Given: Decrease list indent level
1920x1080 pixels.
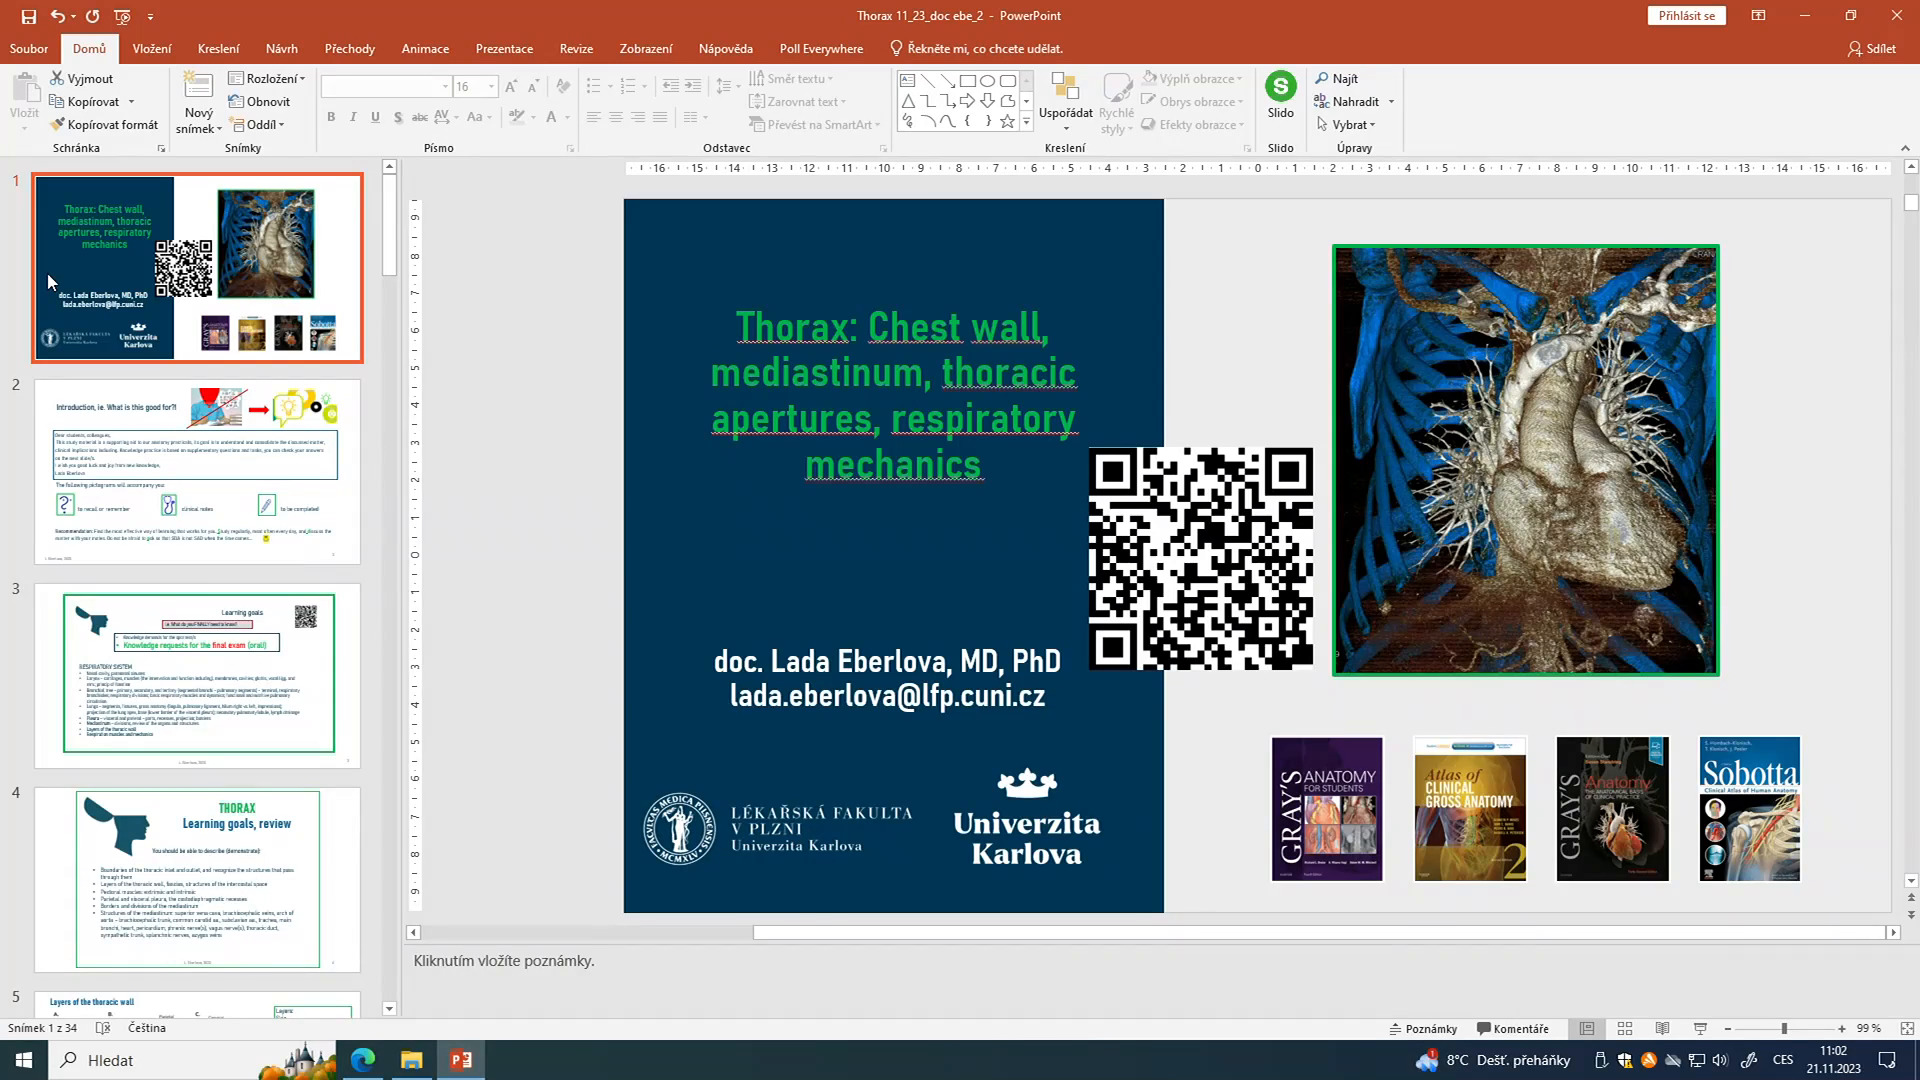Looking at the screenshot, I should (x=670, y=87).
